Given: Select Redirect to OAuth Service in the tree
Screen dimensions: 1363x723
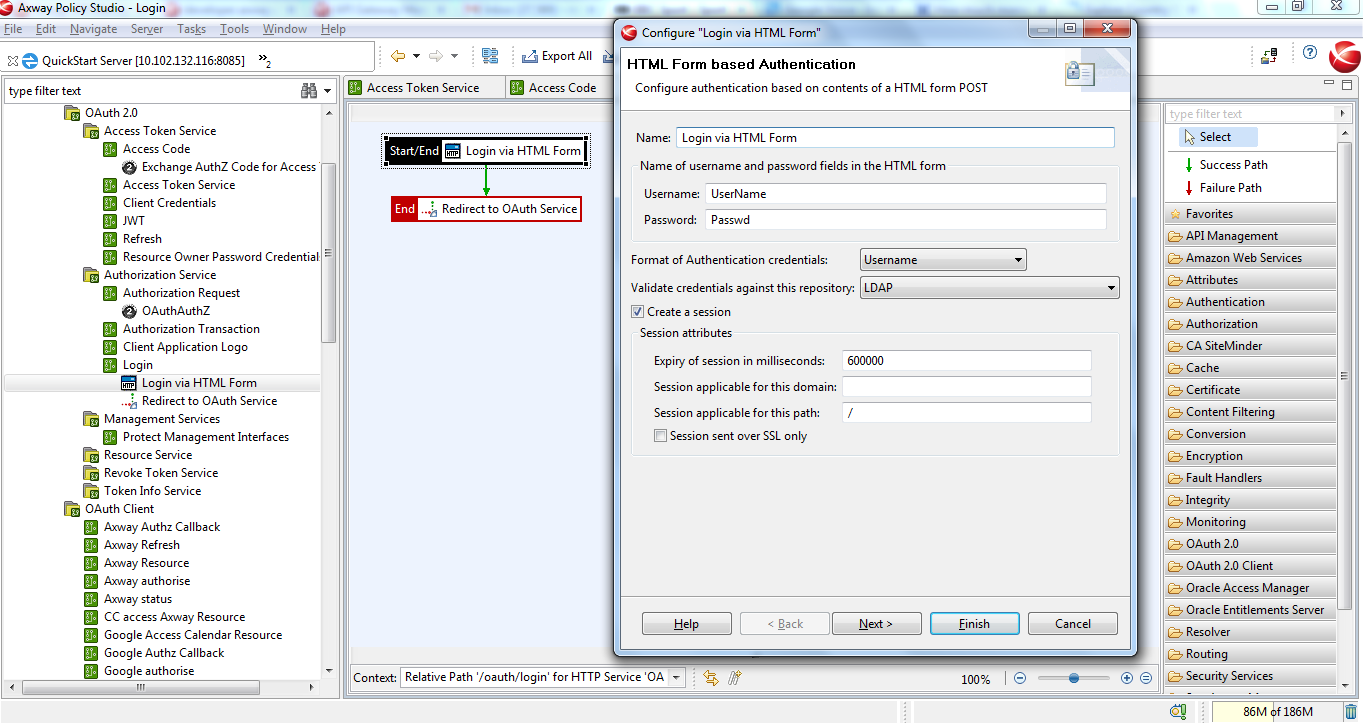Looking at the screenshot, I should click(x=209, y=401).
